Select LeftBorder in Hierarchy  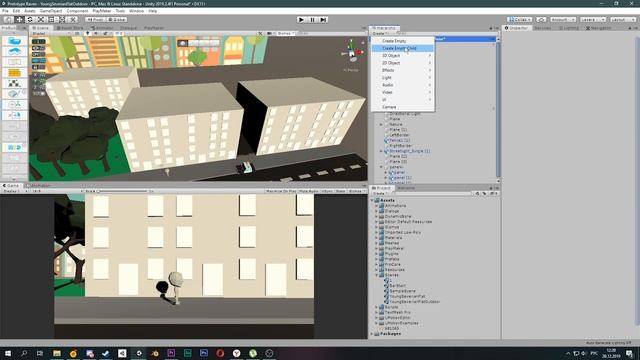(399, 135)
